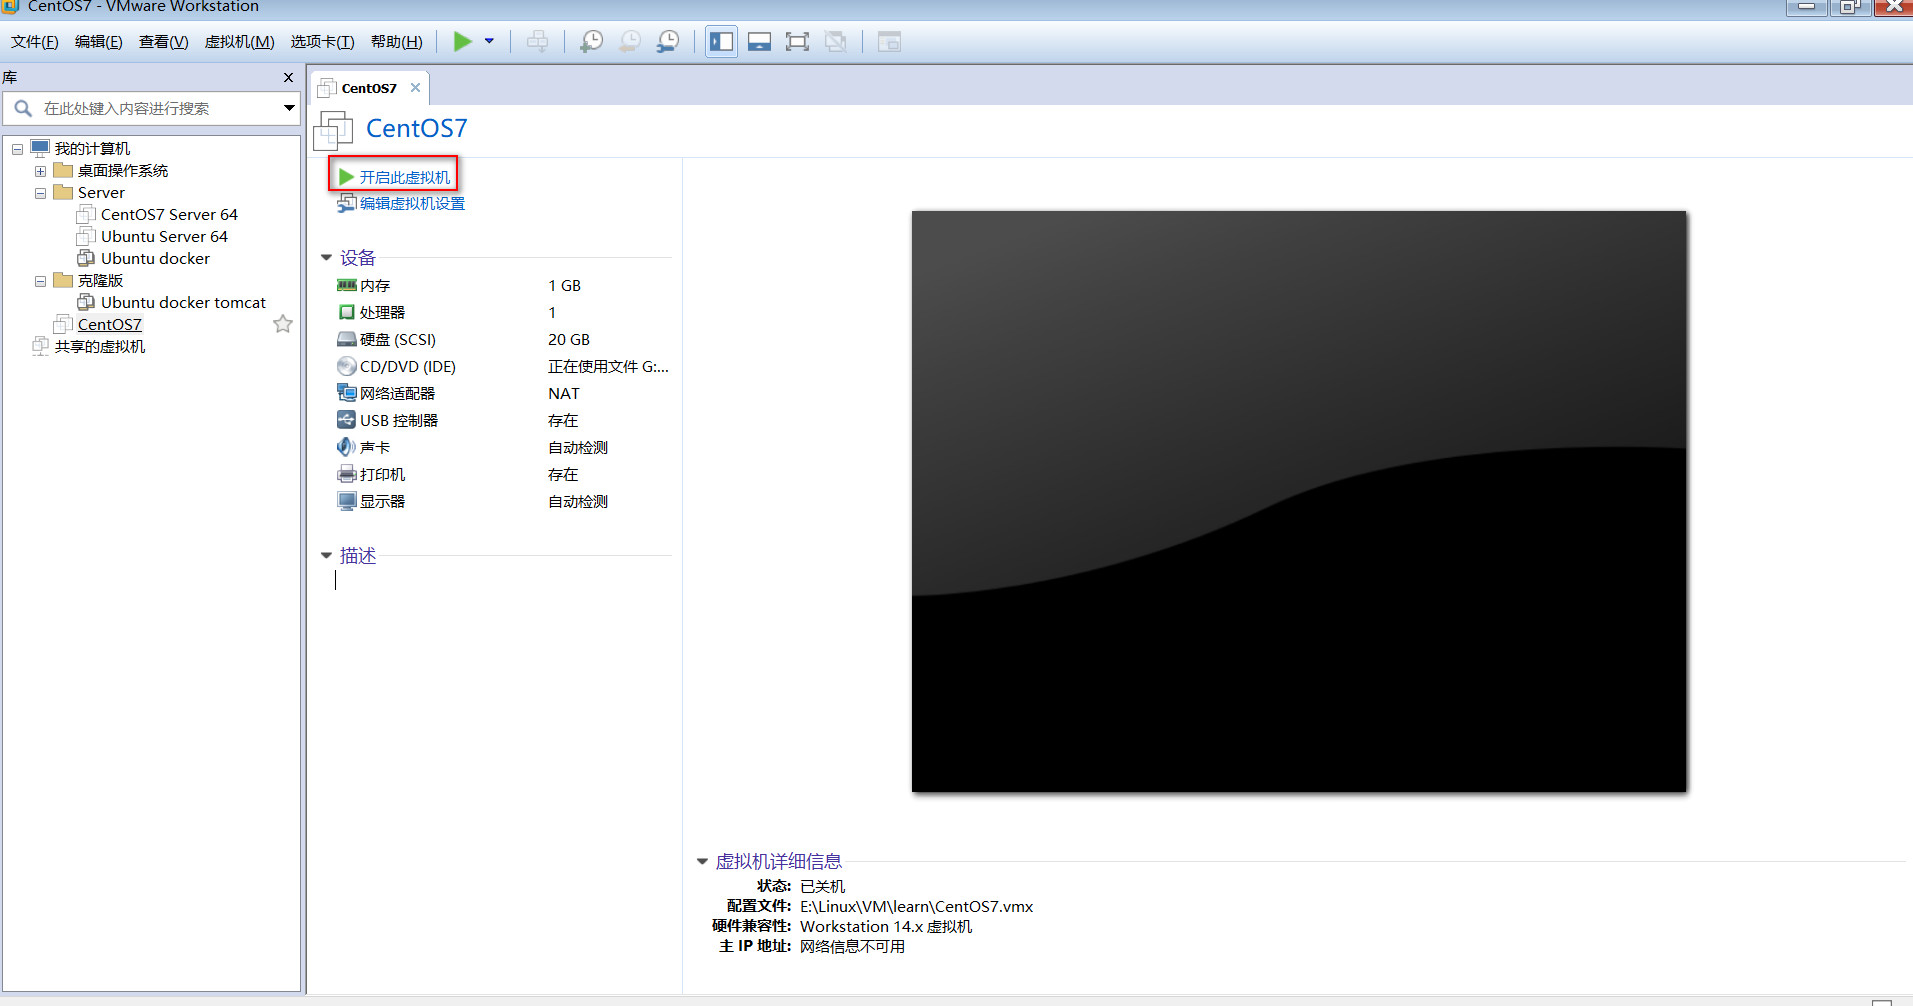This screenshot has width=1913, height=1006.
Task: Toggle the library sidebar view icon
Action: tap(721, 41)
